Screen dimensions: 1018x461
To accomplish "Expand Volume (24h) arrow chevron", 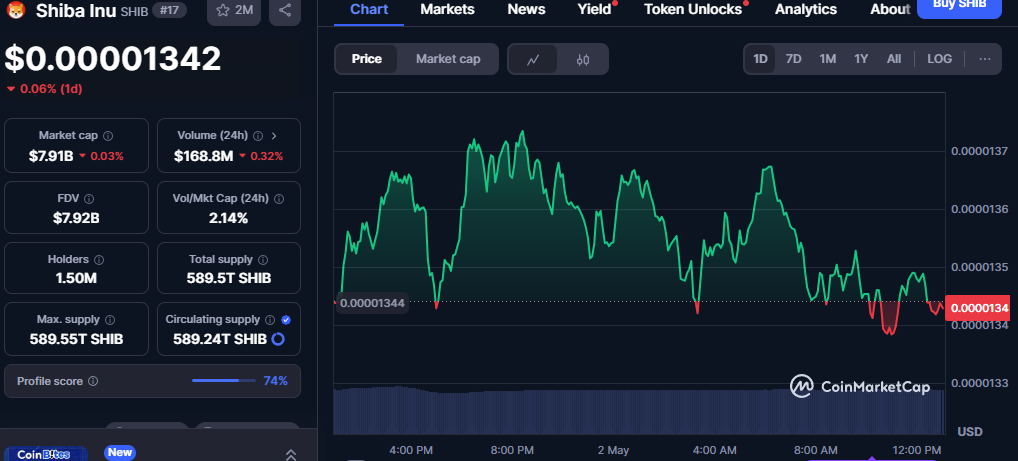I will 274,136.
